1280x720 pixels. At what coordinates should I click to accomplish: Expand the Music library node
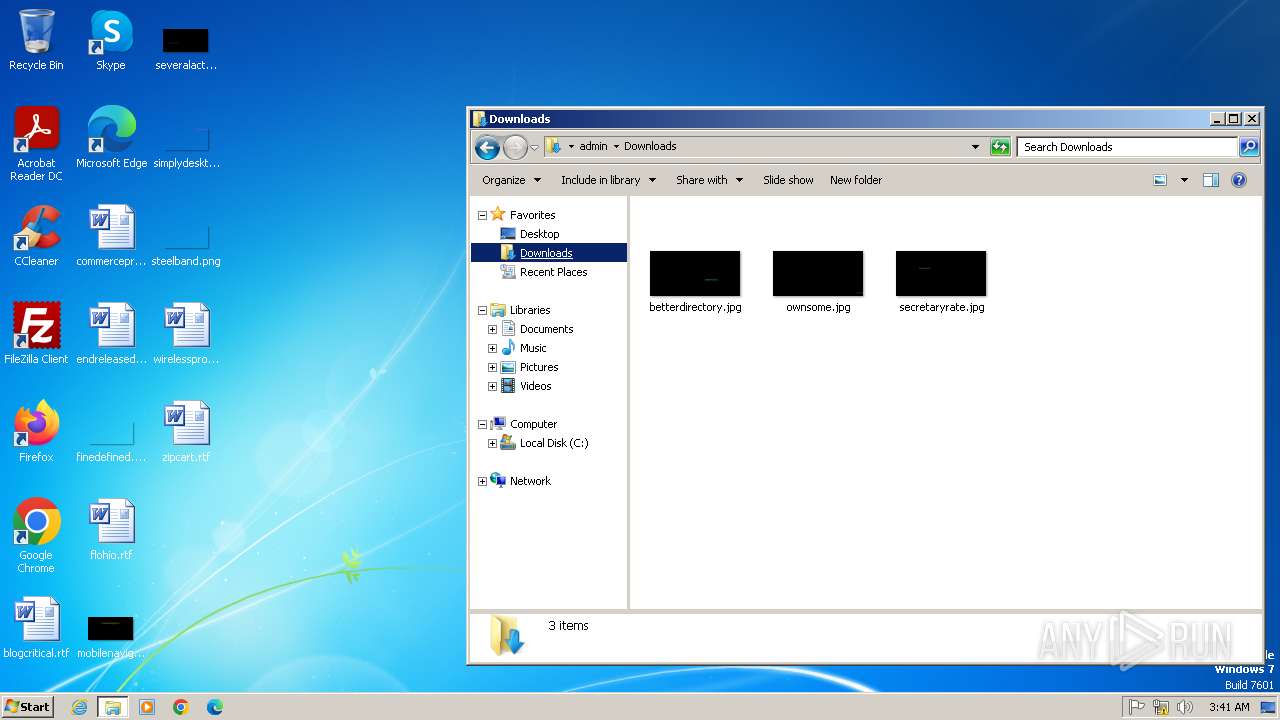pyautogui.click(x=492, y=348)
